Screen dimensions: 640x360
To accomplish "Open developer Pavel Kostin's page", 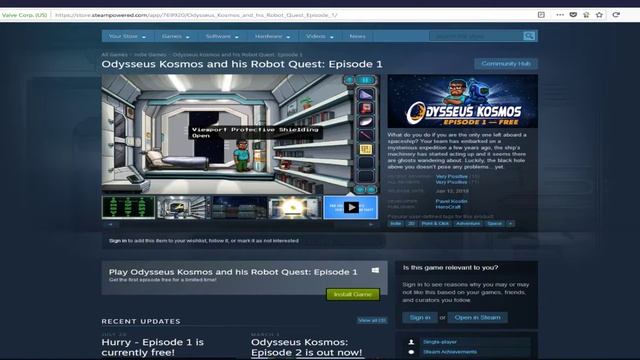I will click(x=451, y=201).
